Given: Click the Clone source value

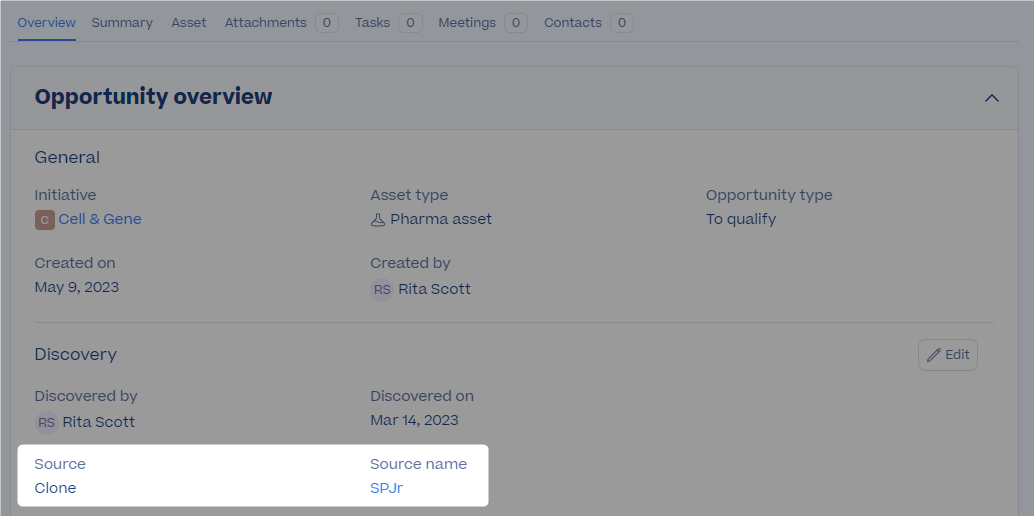Looking at the screenshot, I should [x=55, y=488].
